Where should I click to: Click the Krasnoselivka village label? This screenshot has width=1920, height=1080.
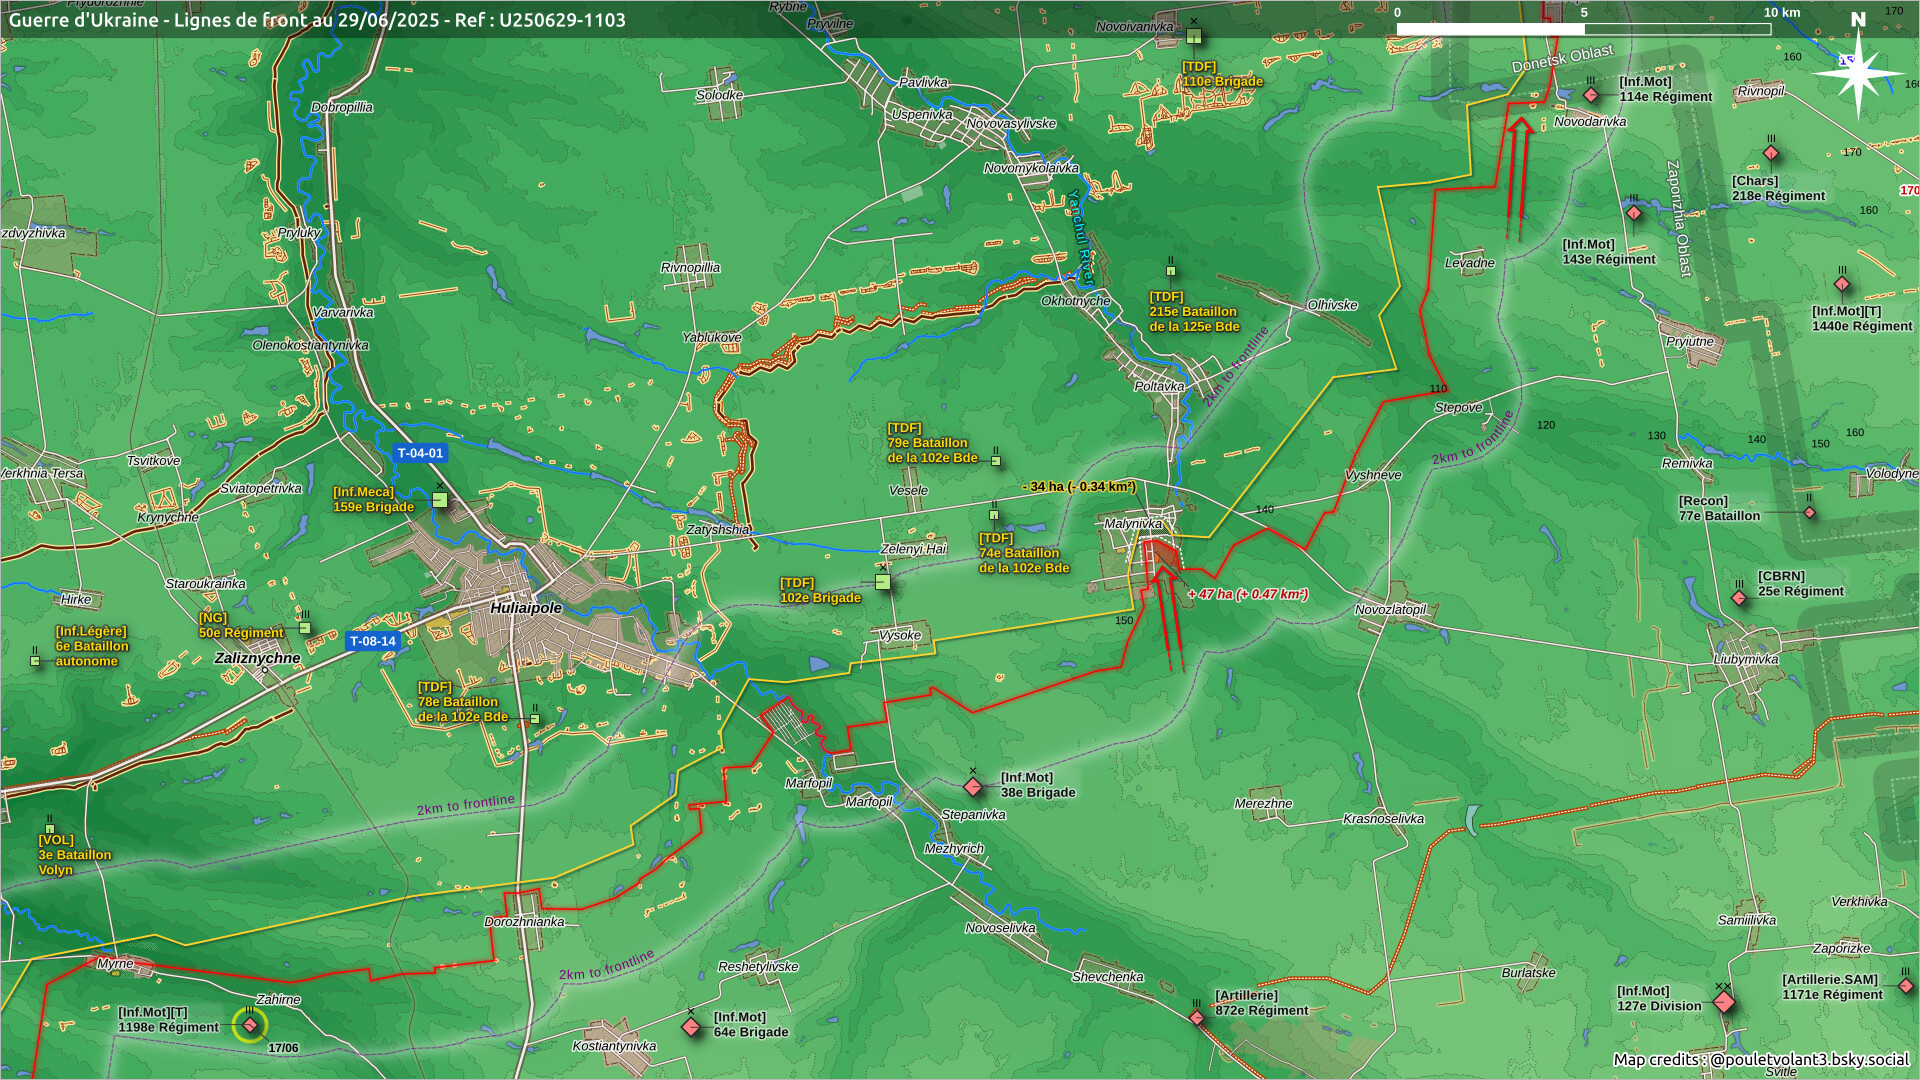(x=1383, y=818)
